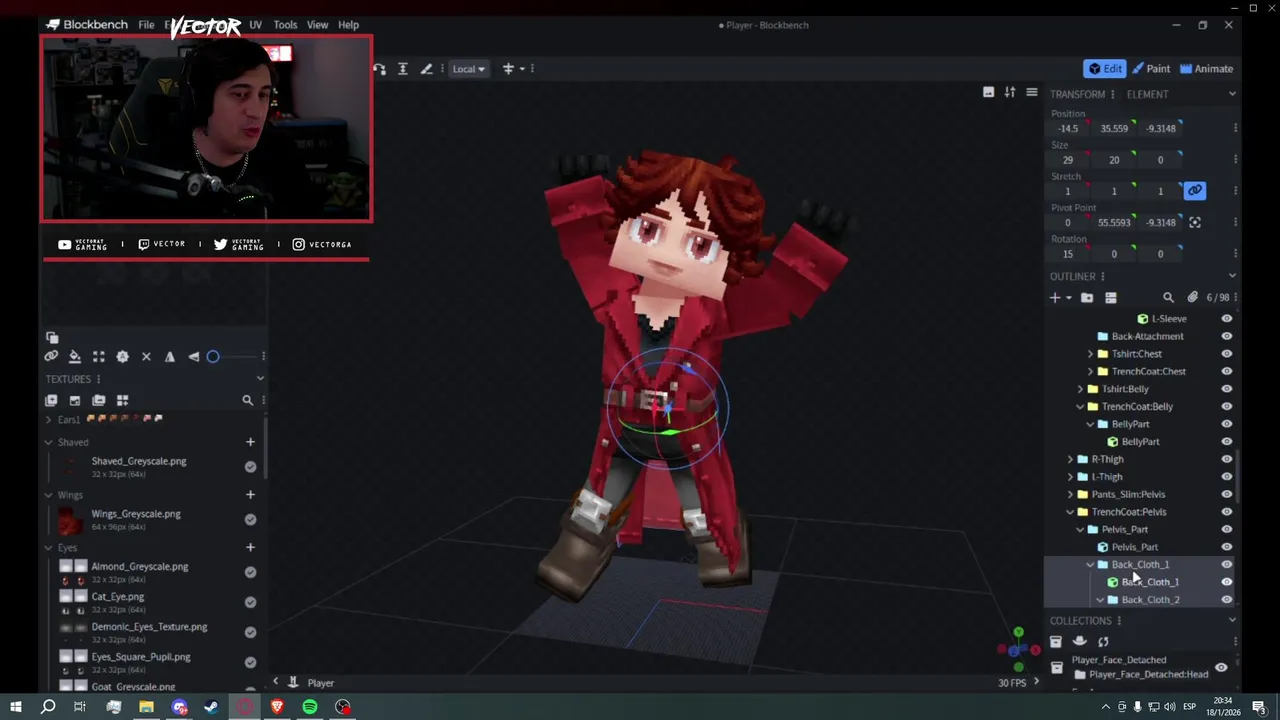Open the View menu

317,25
